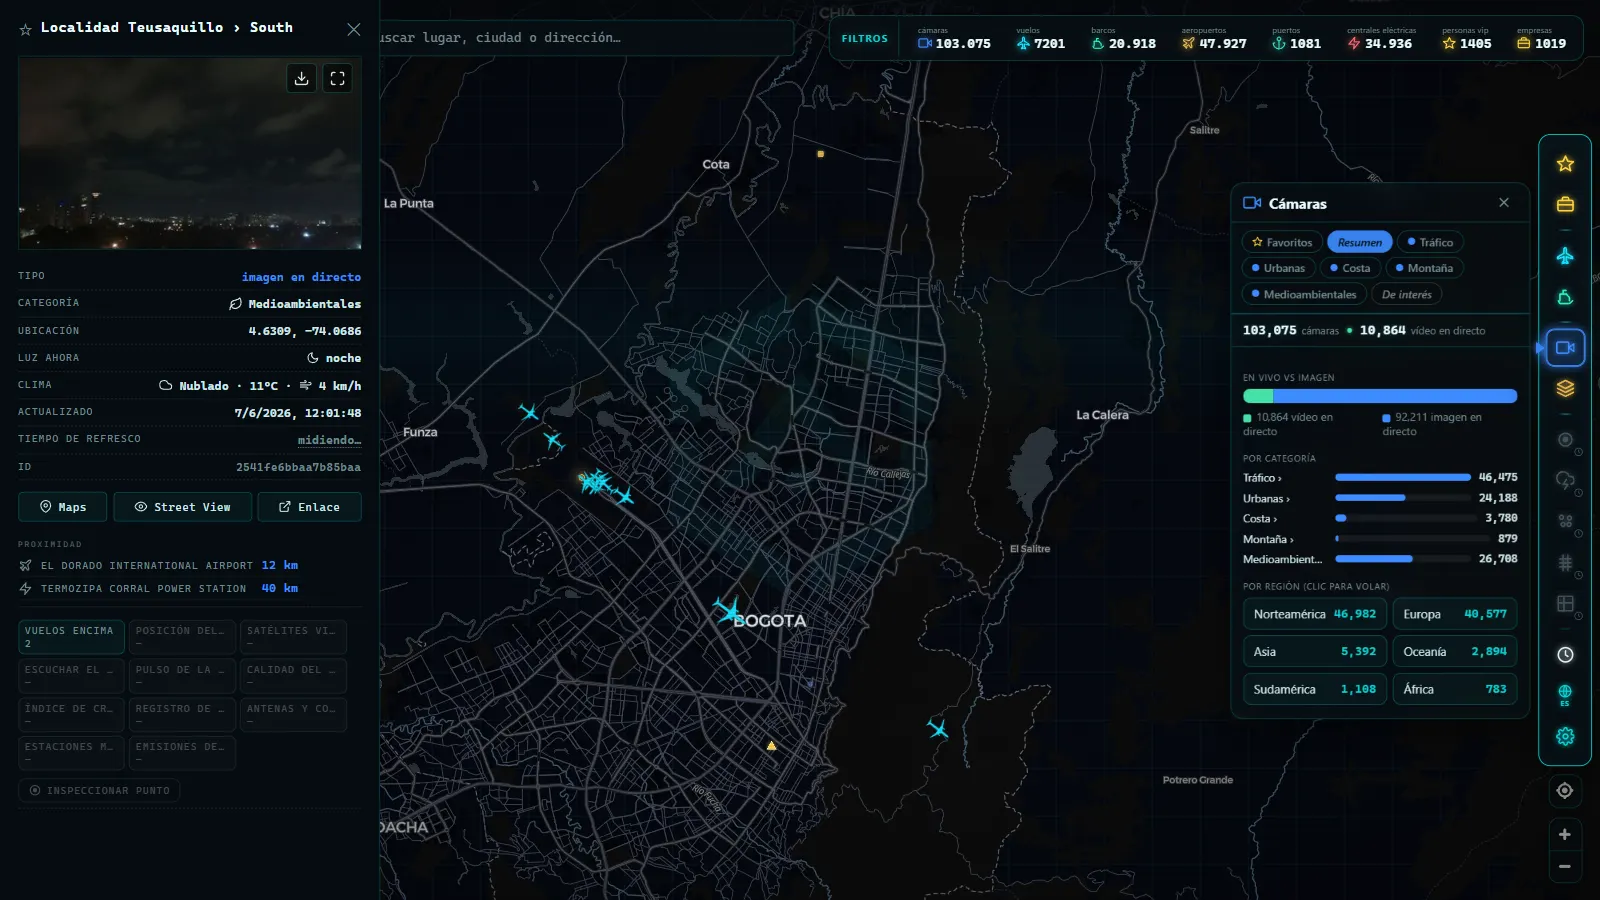The image size is (1600, 900).
Task: Close the Localidad Teusaquillo detail panel
Action: click(354, 29)
